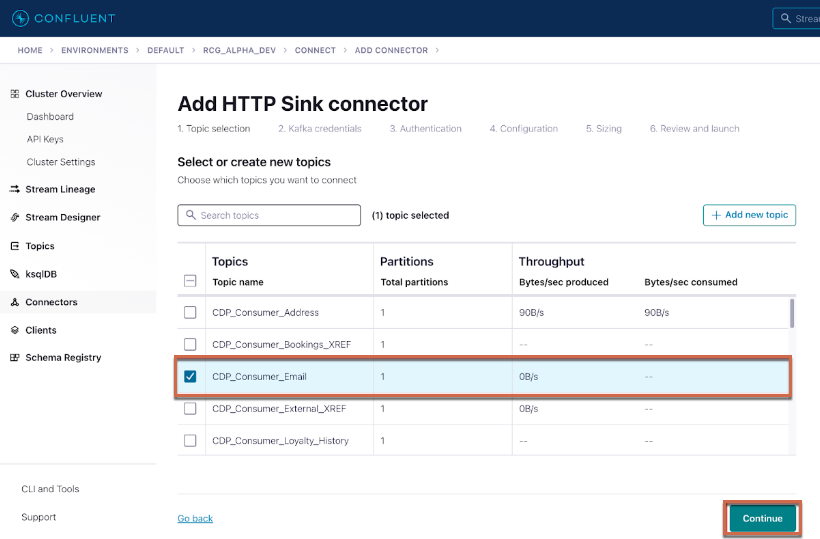Image resolution: width=820 pixels, height=539 pixels.
Task: Open Stream Designer sidebar icon
Action: 15,217
